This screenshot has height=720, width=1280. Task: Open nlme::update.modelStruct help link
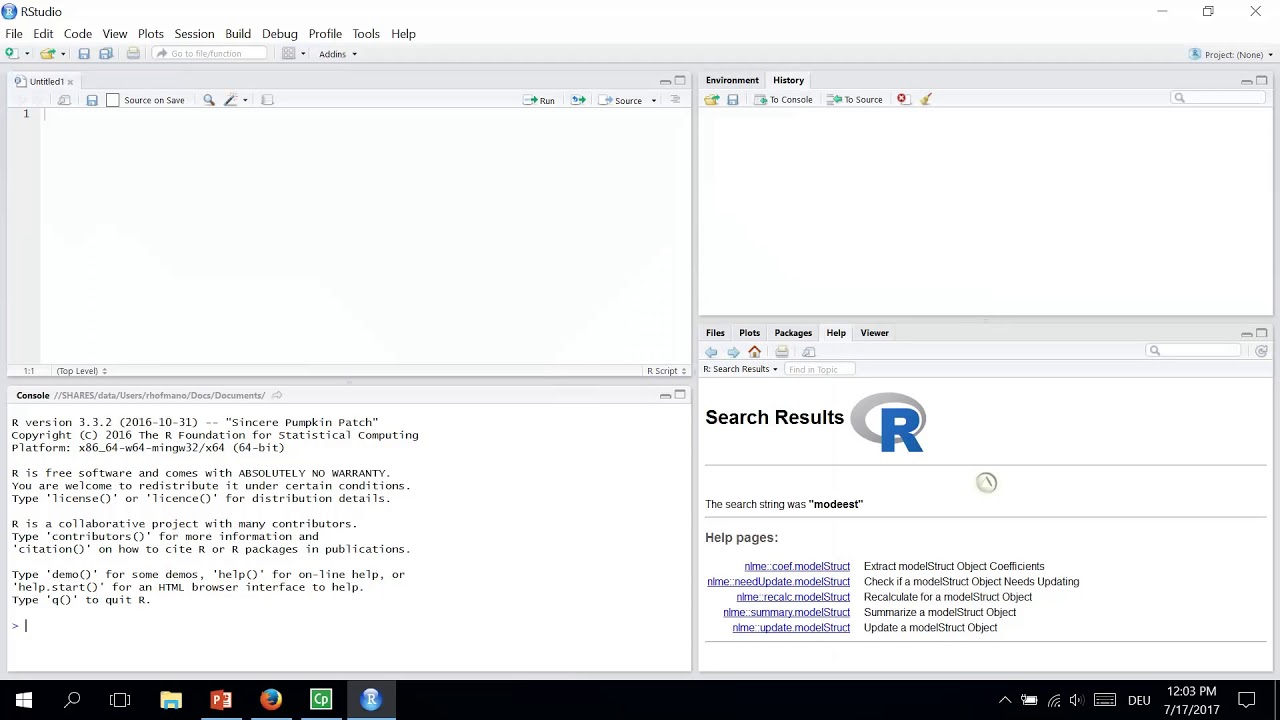click(x=791, y=628)
